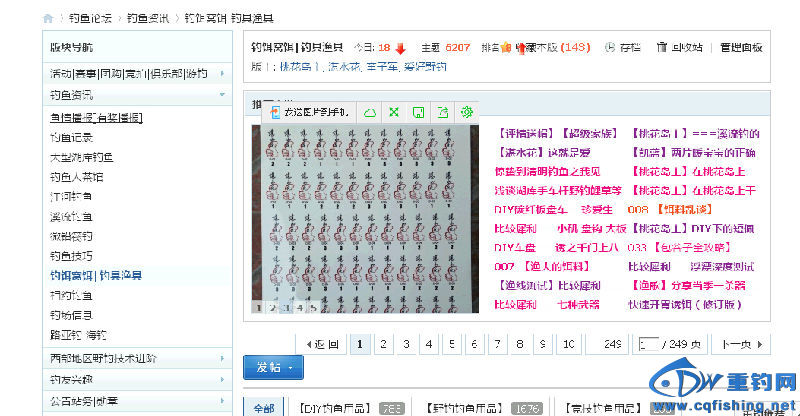This screenshot has width=800, height=416.
Task: Open the 钓鱼人茶馆 sidebar board
Action: pyautogui.click(x=77, y=177)
